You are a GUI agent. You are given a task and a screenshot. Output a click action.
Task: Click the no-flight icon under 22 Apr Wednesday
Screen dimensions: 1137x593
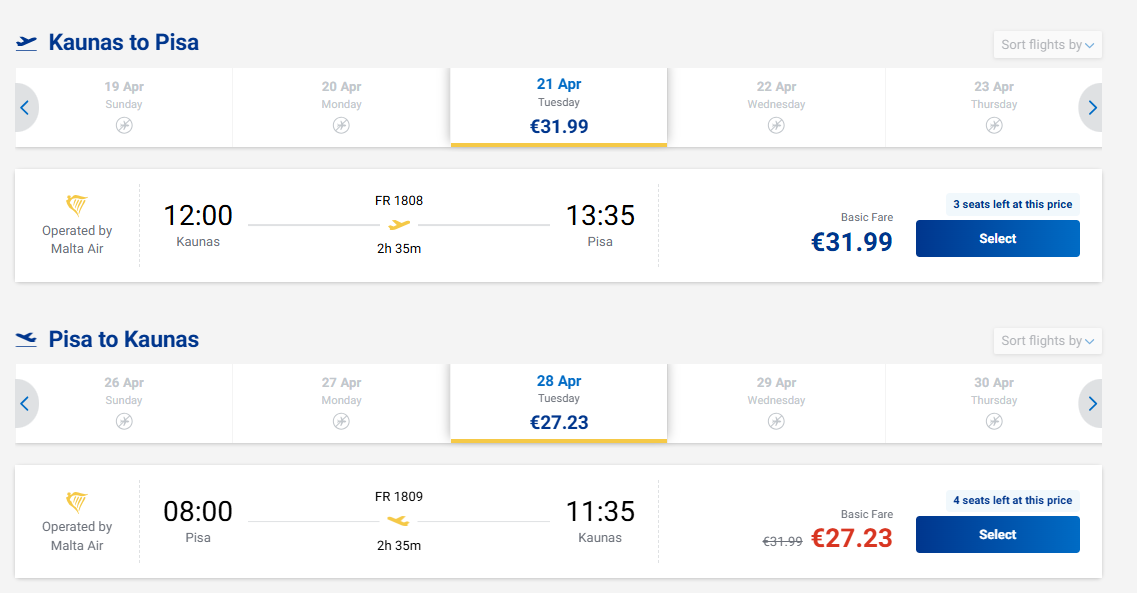point(776,125)
